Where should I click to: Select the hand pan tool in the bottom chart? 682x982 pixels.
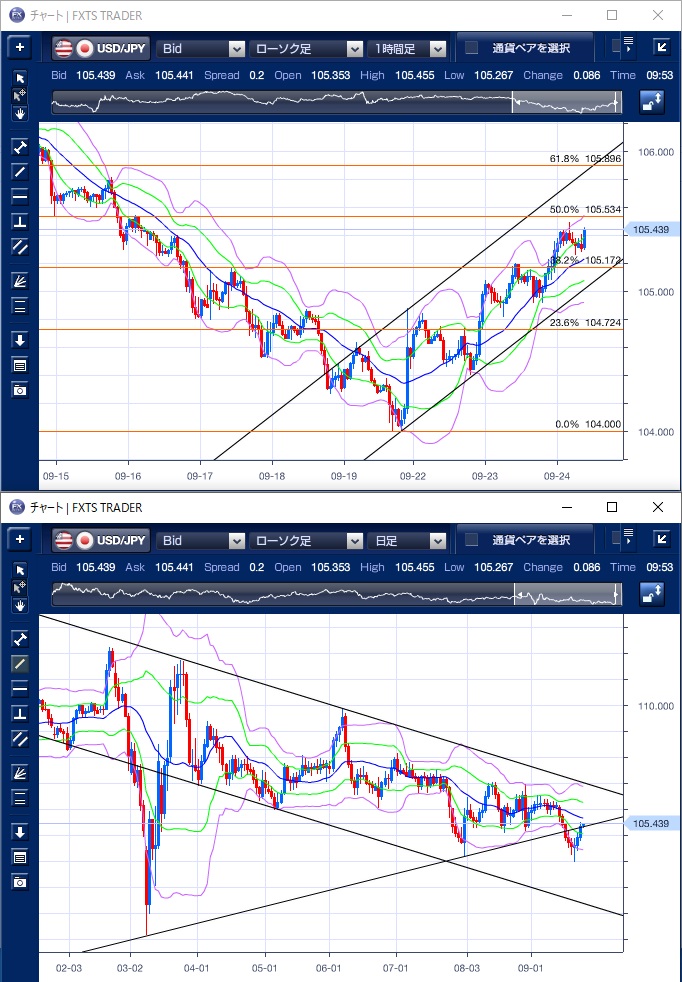(20, 605)
